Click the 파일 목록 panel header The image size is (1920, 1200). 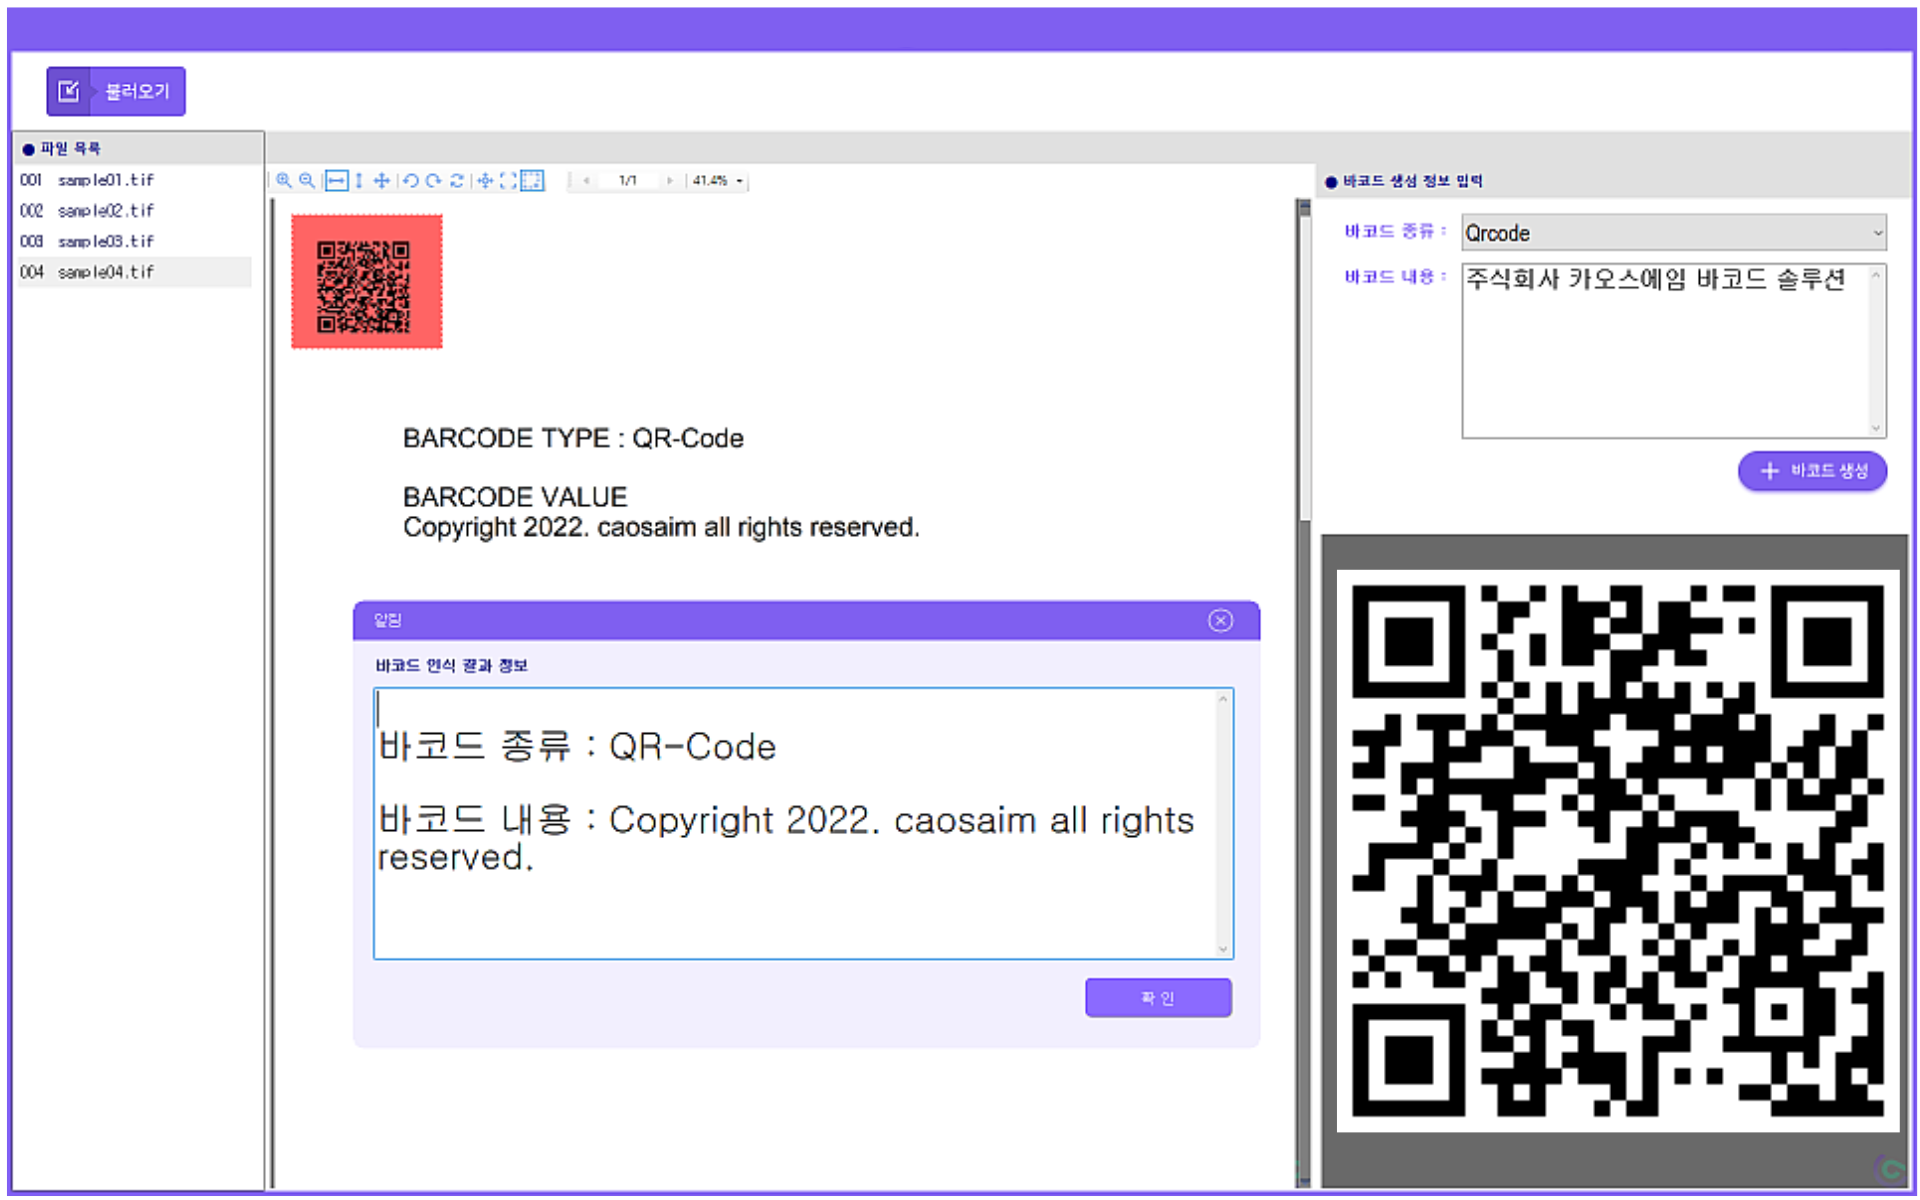(138, 148)
